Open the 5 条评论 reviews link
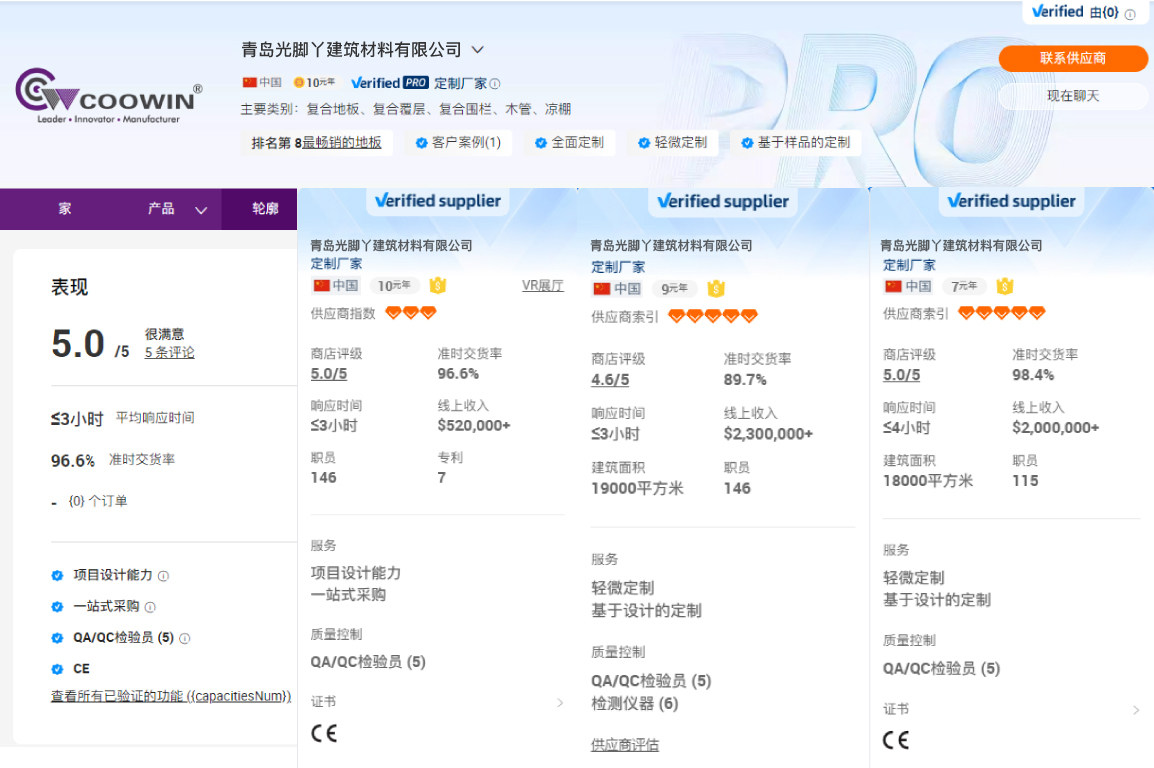The image size is (1154, 768). click(169, 352)
